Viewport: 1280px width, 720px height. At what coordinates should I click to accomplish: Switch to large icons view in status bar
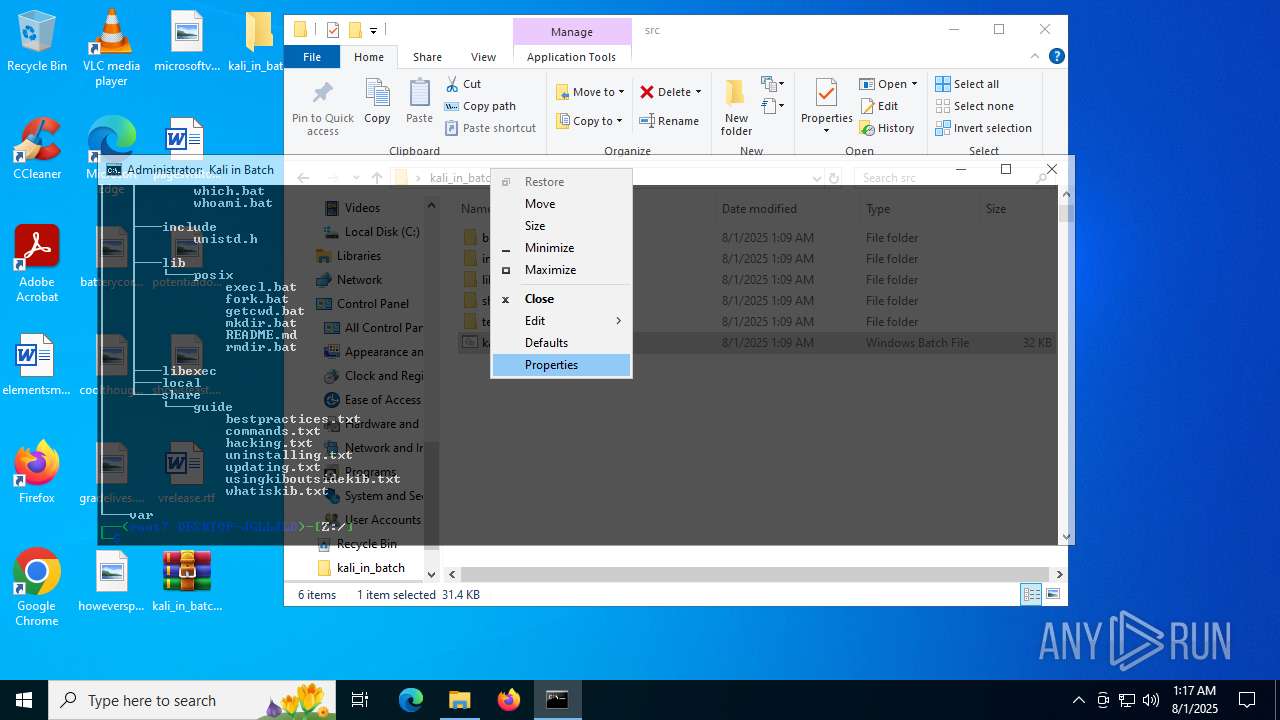tap(1052, 594)
